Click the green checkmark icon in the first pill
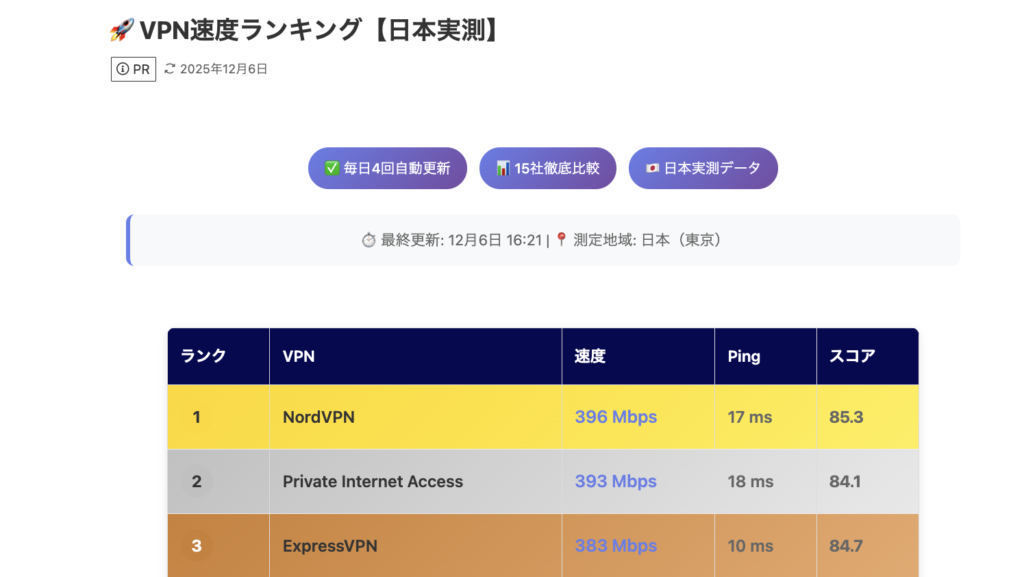The width and height of the screenshot is (1024, 577). pyautogui.click(x=331, y=168)
